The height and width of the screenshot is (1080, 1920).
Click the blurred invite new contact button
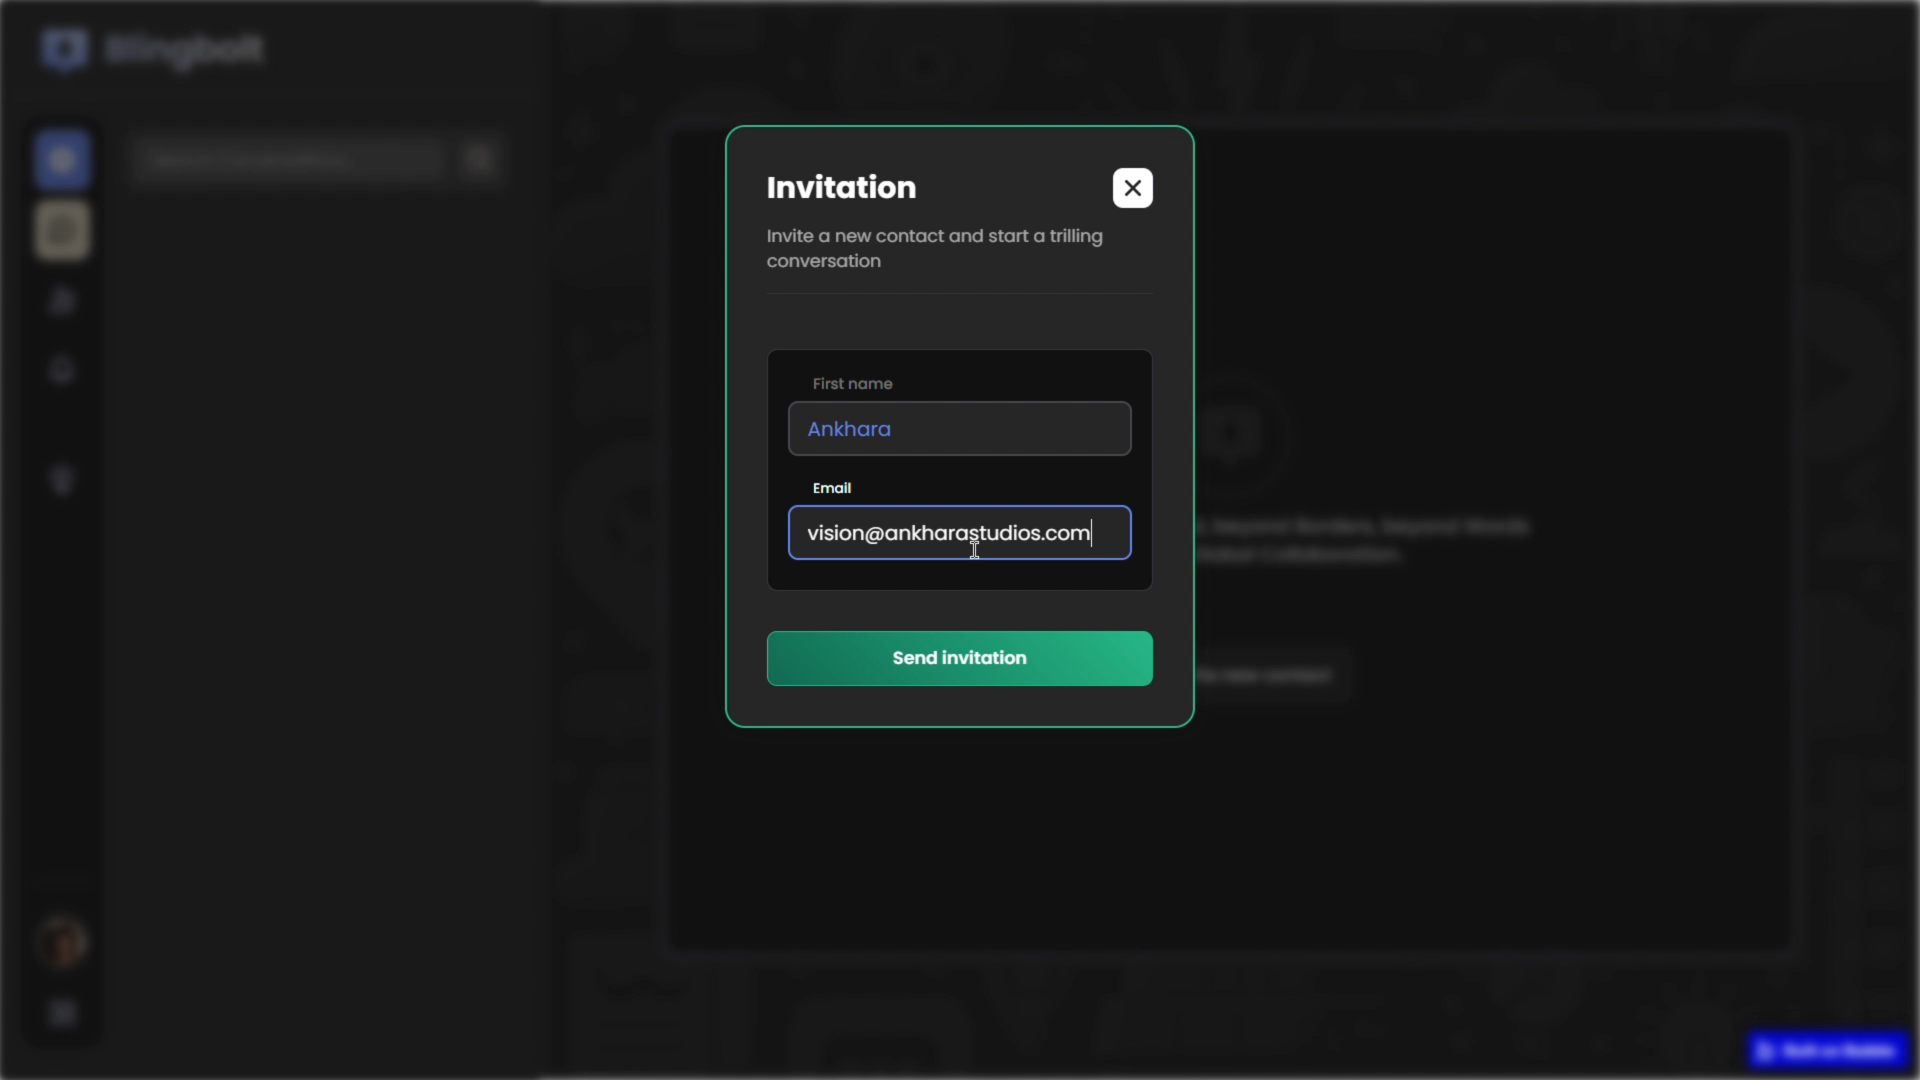click(1270, 676)
